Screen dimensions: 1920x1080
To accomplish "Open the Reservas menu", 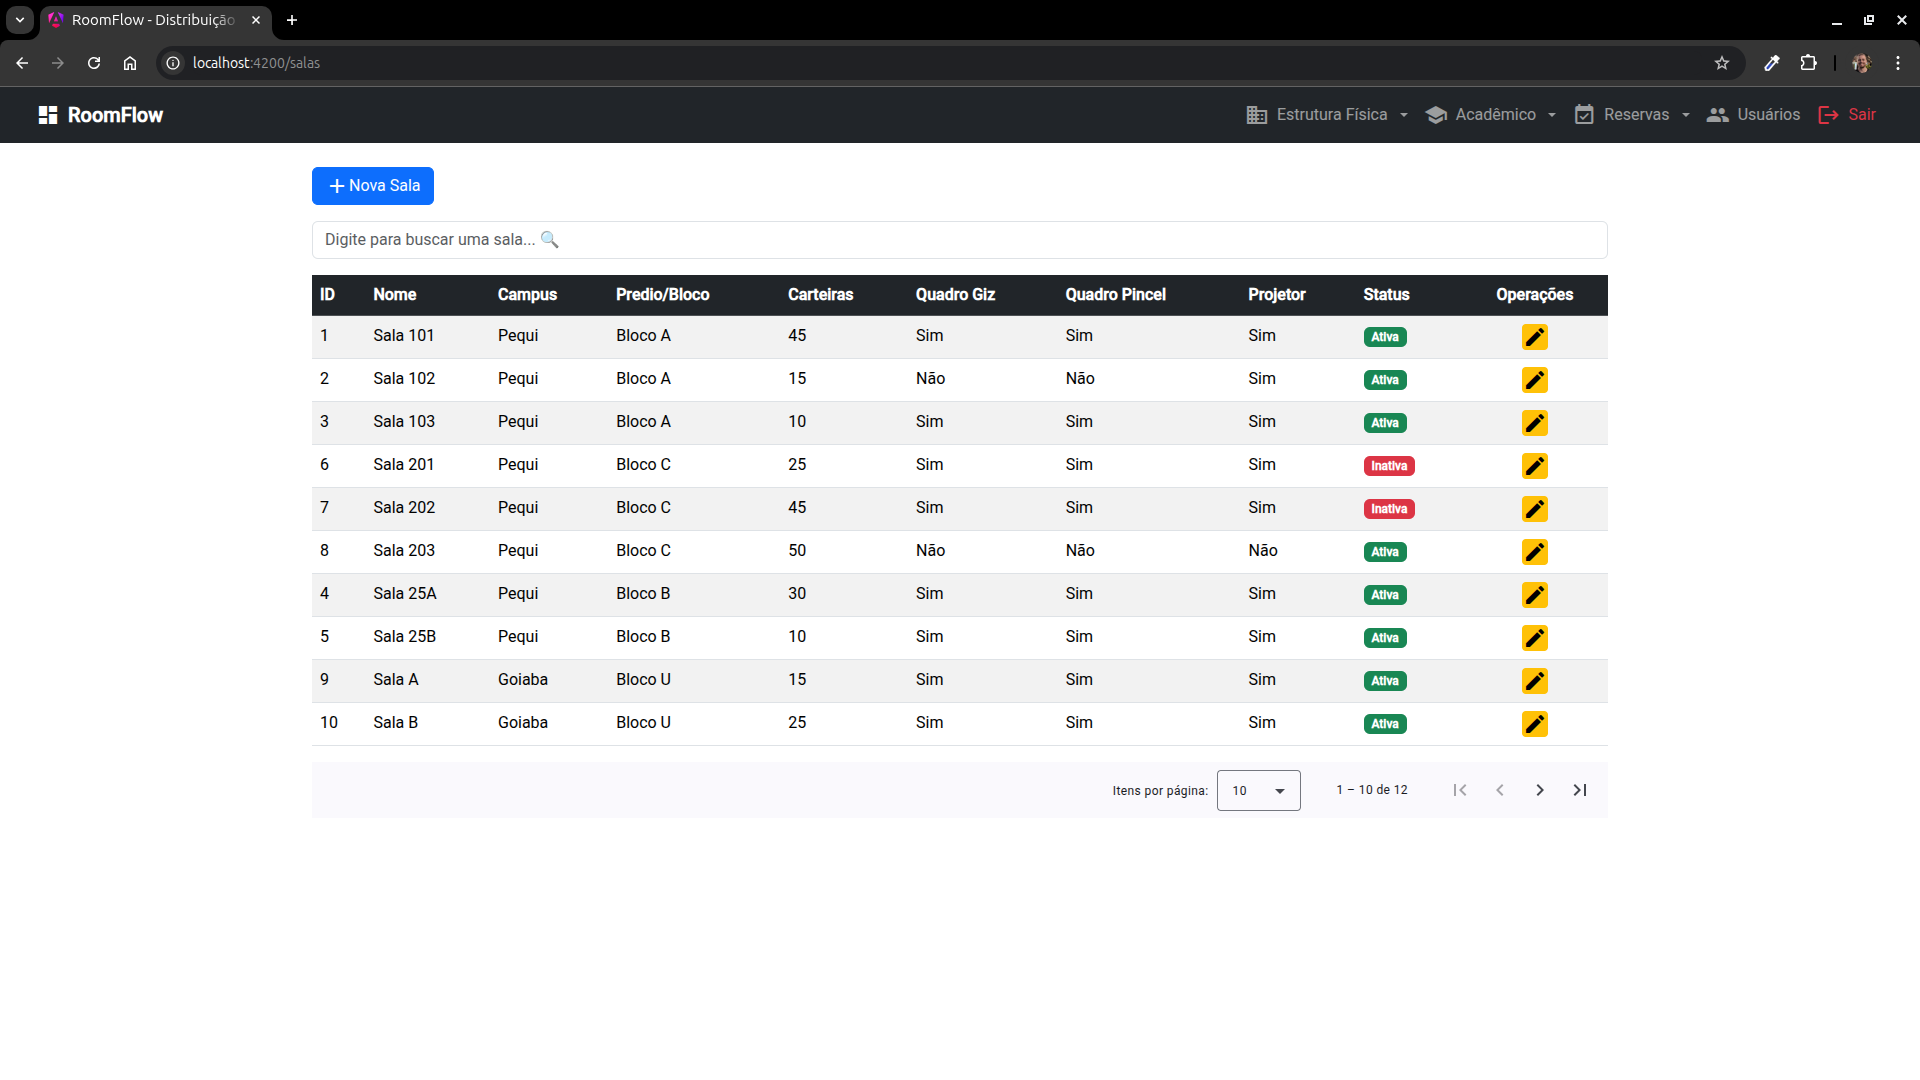I will 1632,115.
